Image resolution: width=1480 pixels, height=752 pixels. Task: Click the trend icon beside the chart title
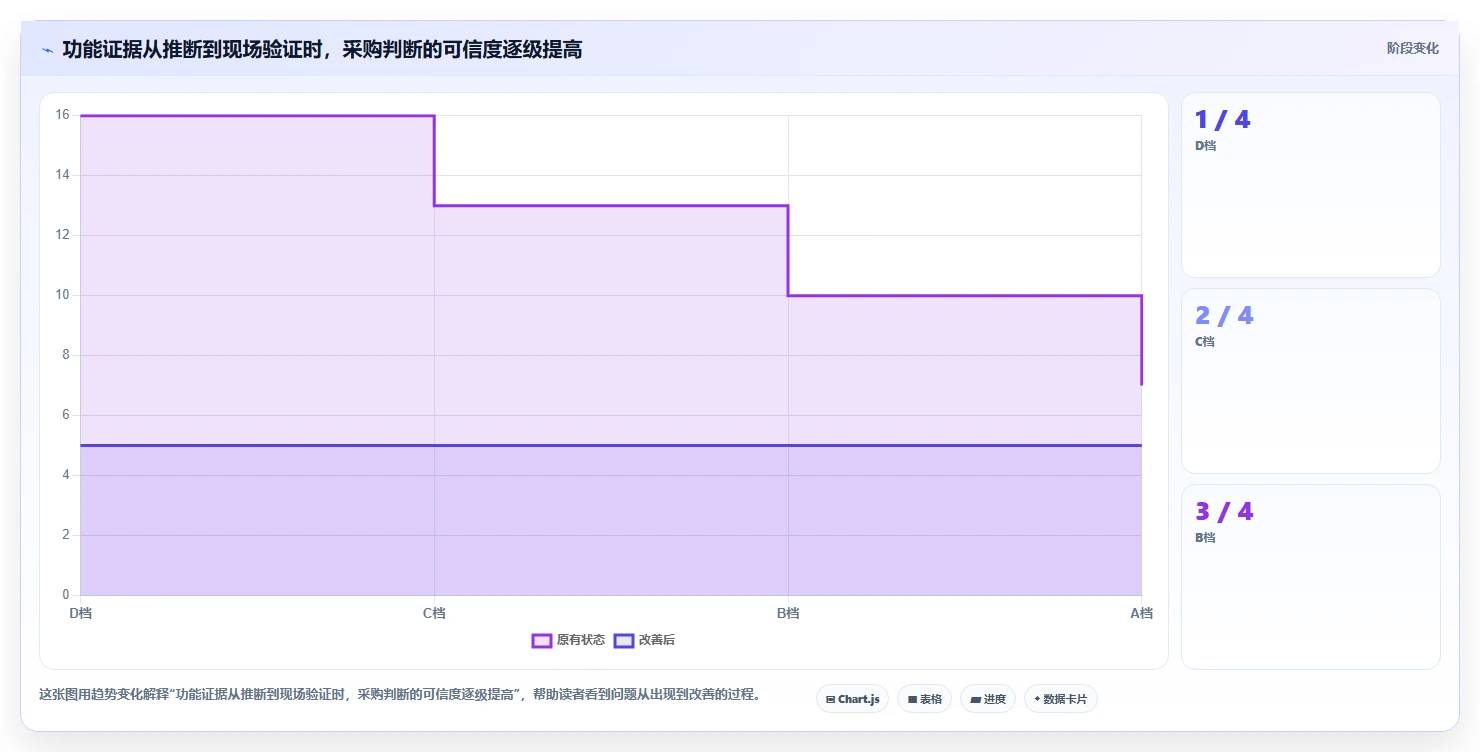[48, 50]
